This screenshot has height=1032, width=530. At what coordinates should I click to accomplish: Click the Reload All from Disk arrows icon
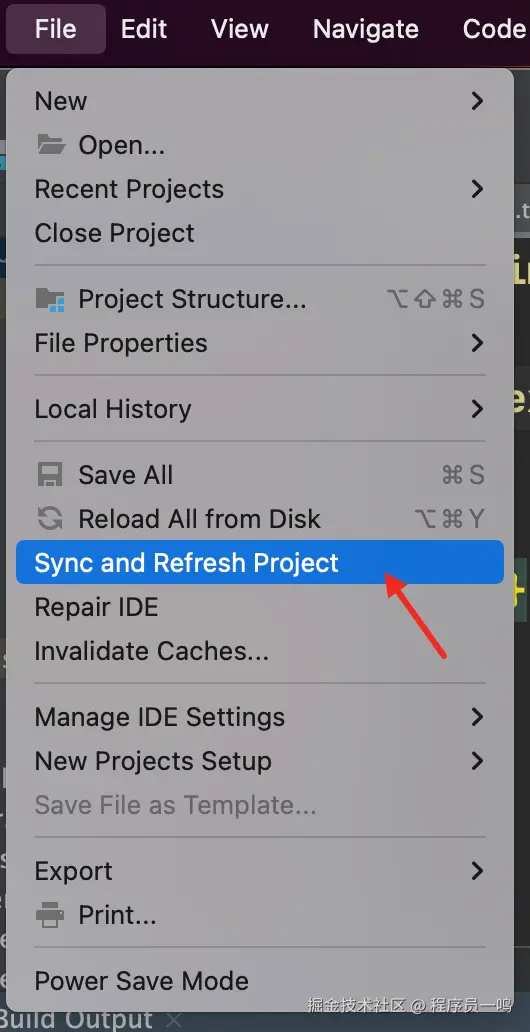[50, 519]
